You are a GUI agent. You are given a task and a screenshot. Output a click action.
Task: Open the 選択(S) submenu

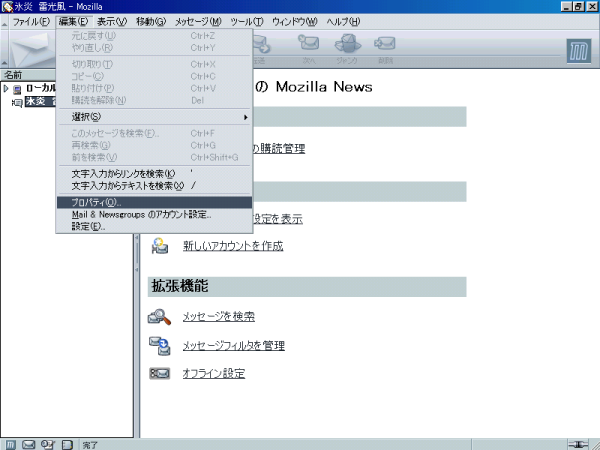tap(154, 117)
